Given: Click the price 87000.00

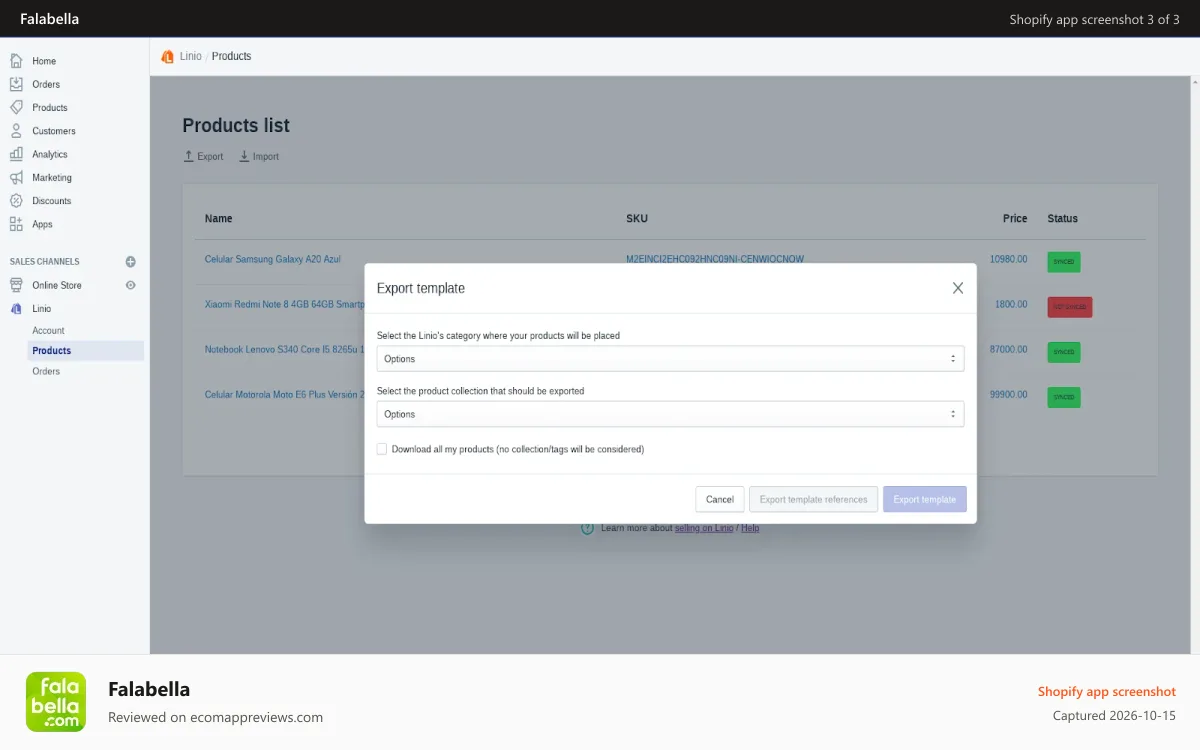Looking at the screenshot, I should coord(1008,350).
